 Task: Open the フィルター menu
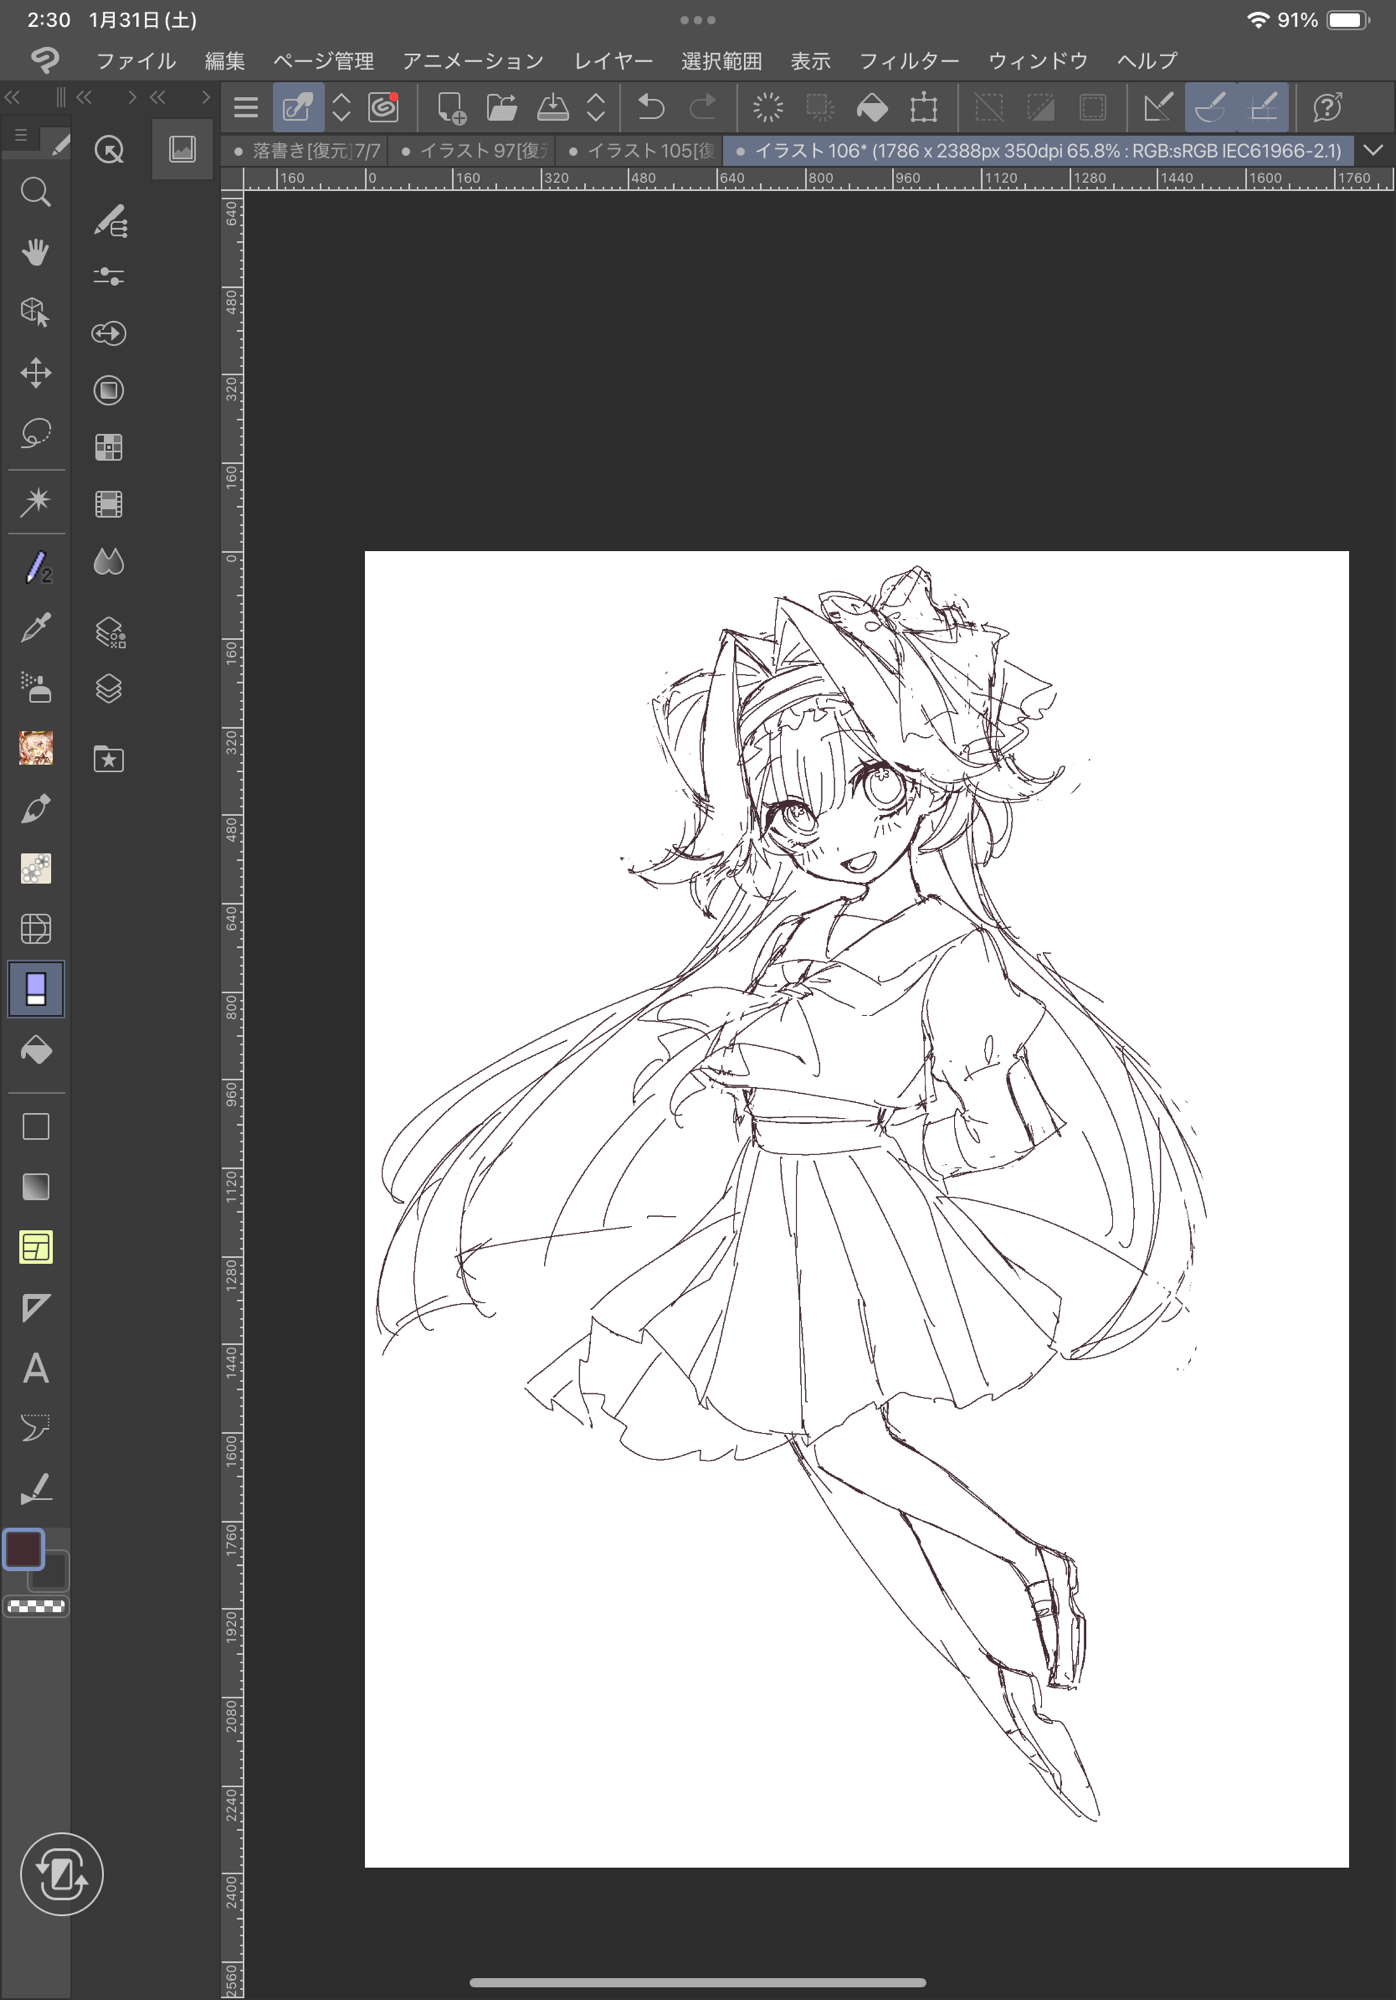coord(908,61)
